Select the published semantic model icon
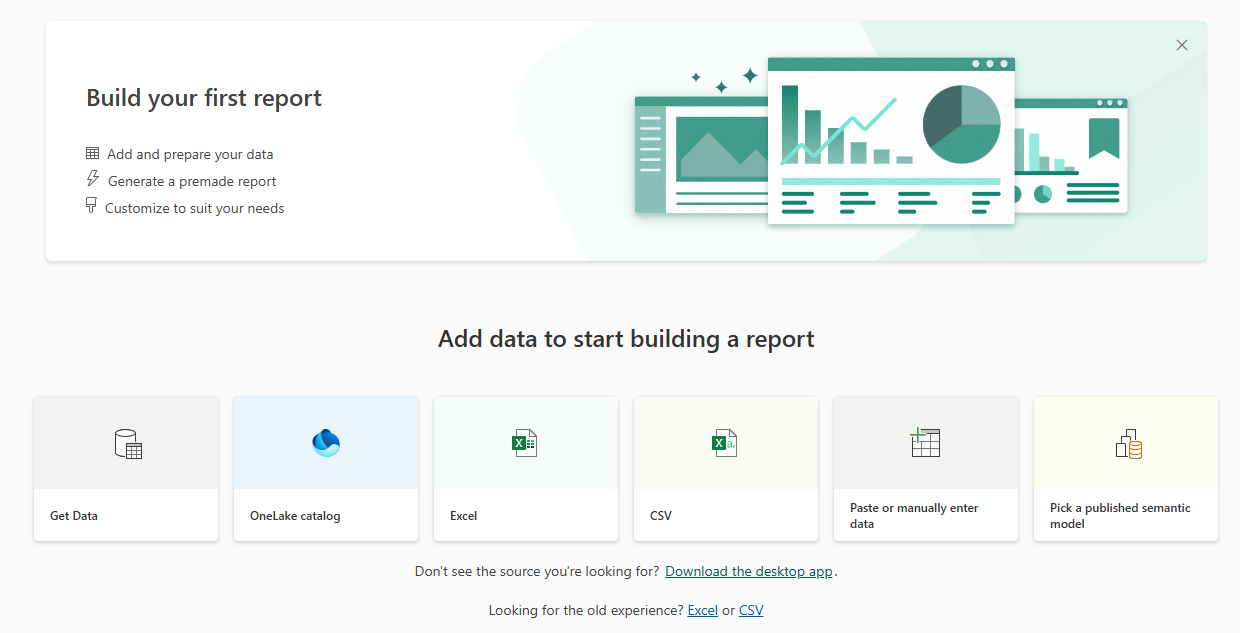The width and height of the screenshot is (1240, 633). coord(1126,442)
